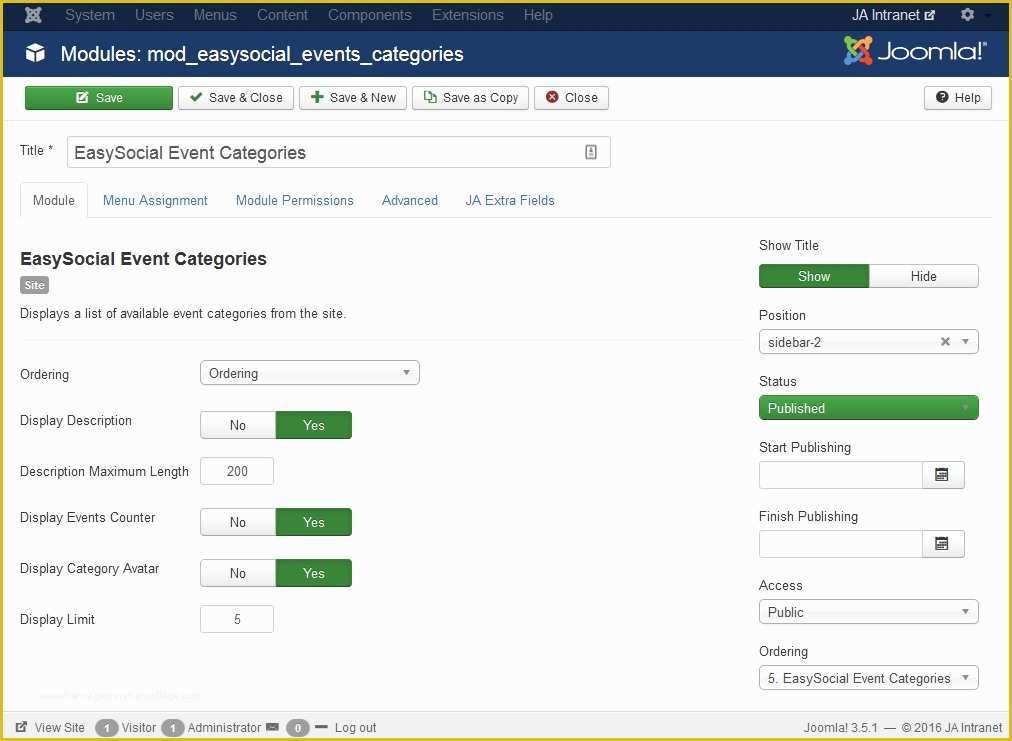Open the Published status dropdown
Viewport: 1012px width, 741px height.
pos(869,408)
